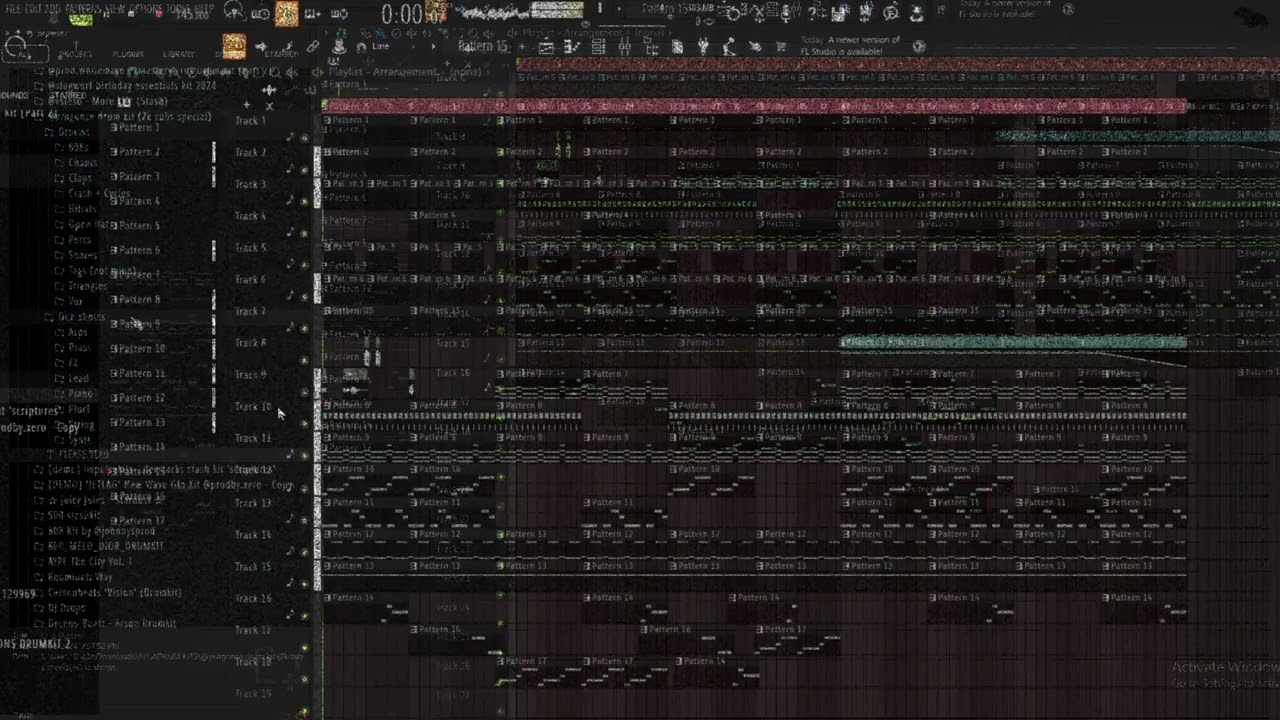The width and height of the screenshot is (1280, 720).
Task: Click the link chain icon in the toolbar
Action: coord(313,46)
